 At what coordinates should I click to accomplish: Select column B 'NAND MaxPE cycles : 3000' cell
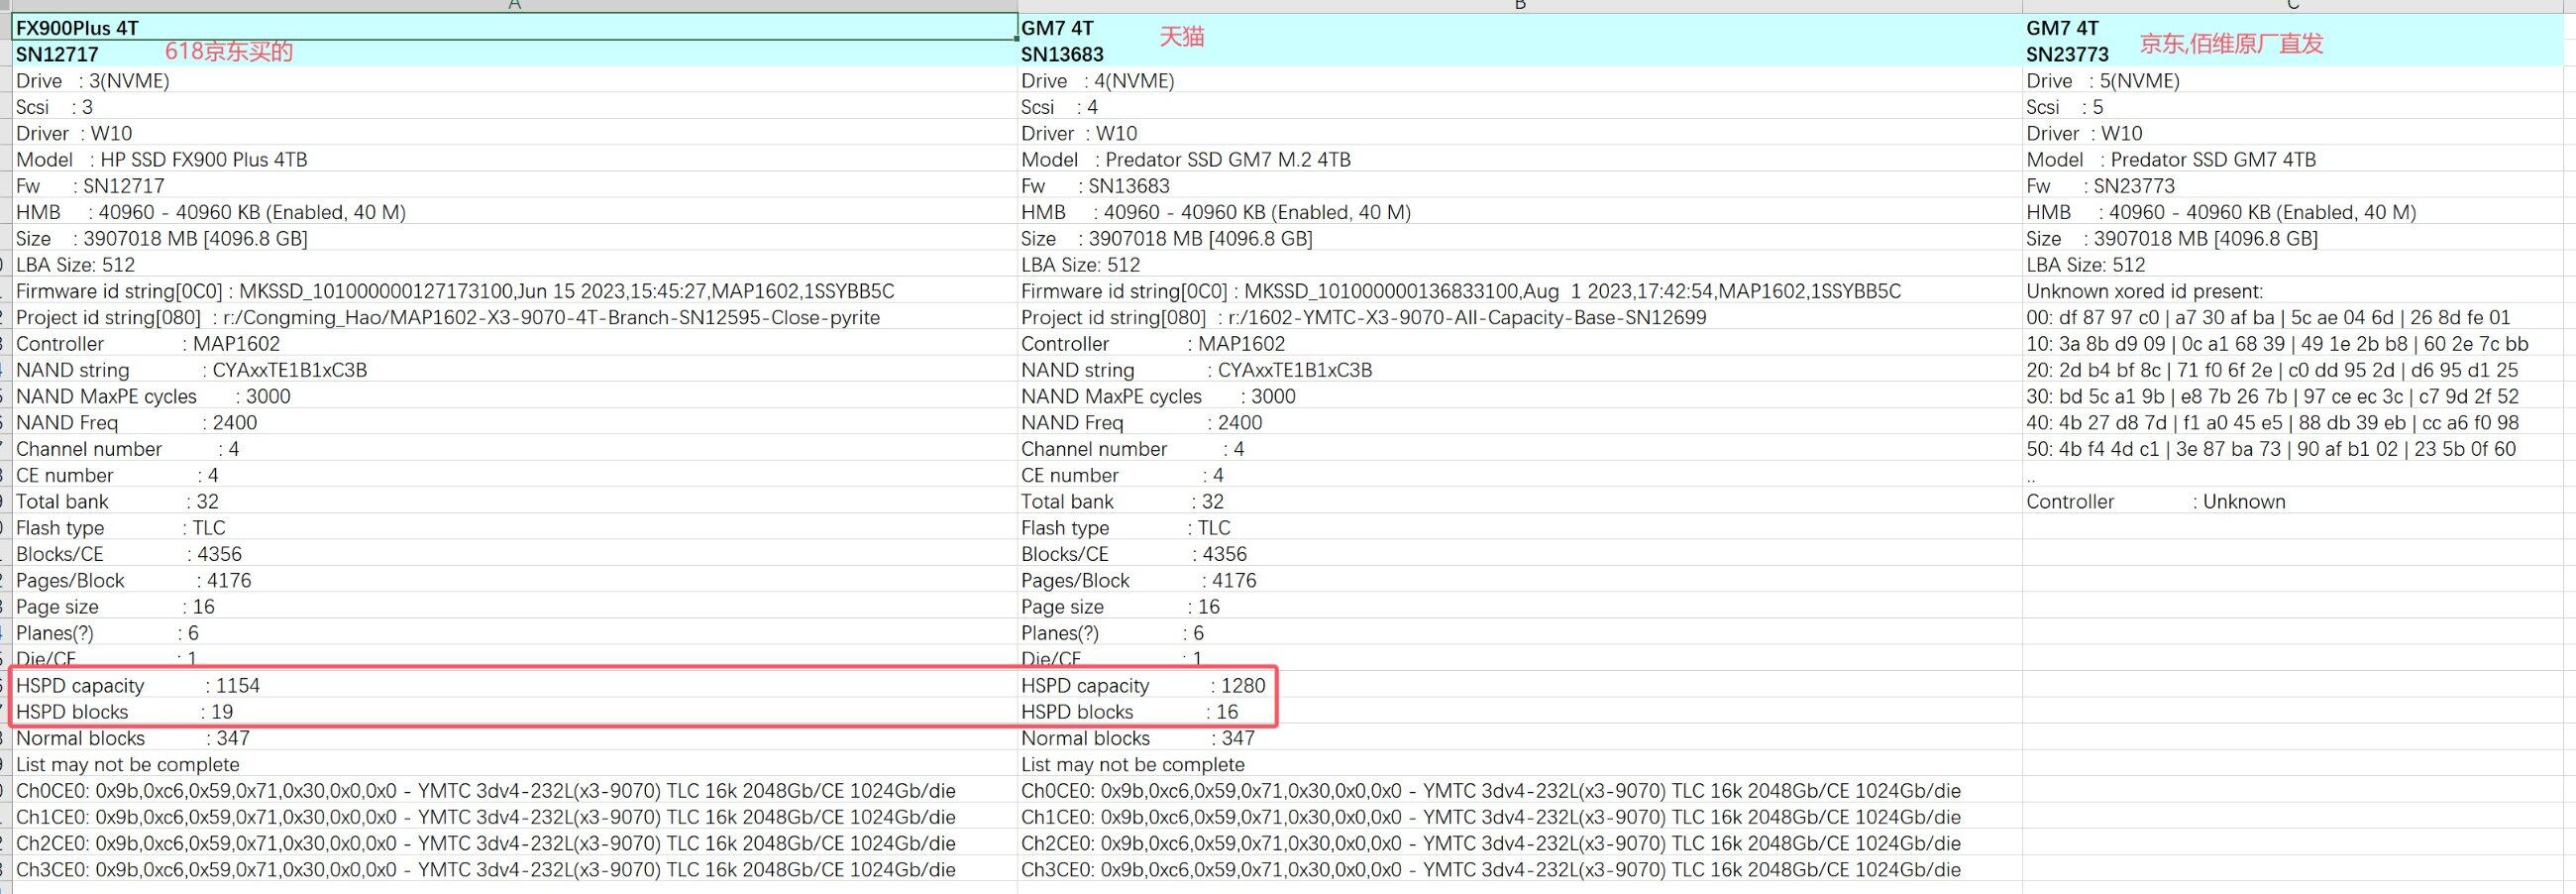click(1519, 396)
